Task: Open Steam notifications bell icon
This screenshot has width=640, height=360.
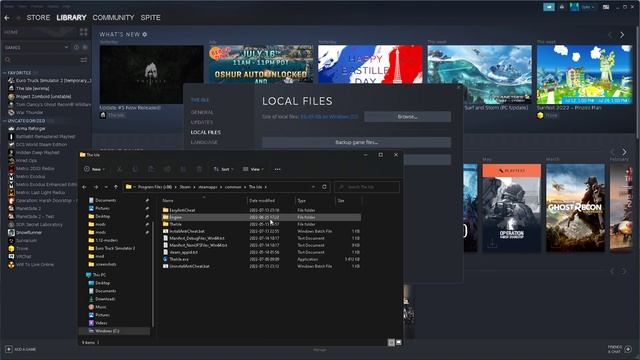Action: [x=562, y=7]
